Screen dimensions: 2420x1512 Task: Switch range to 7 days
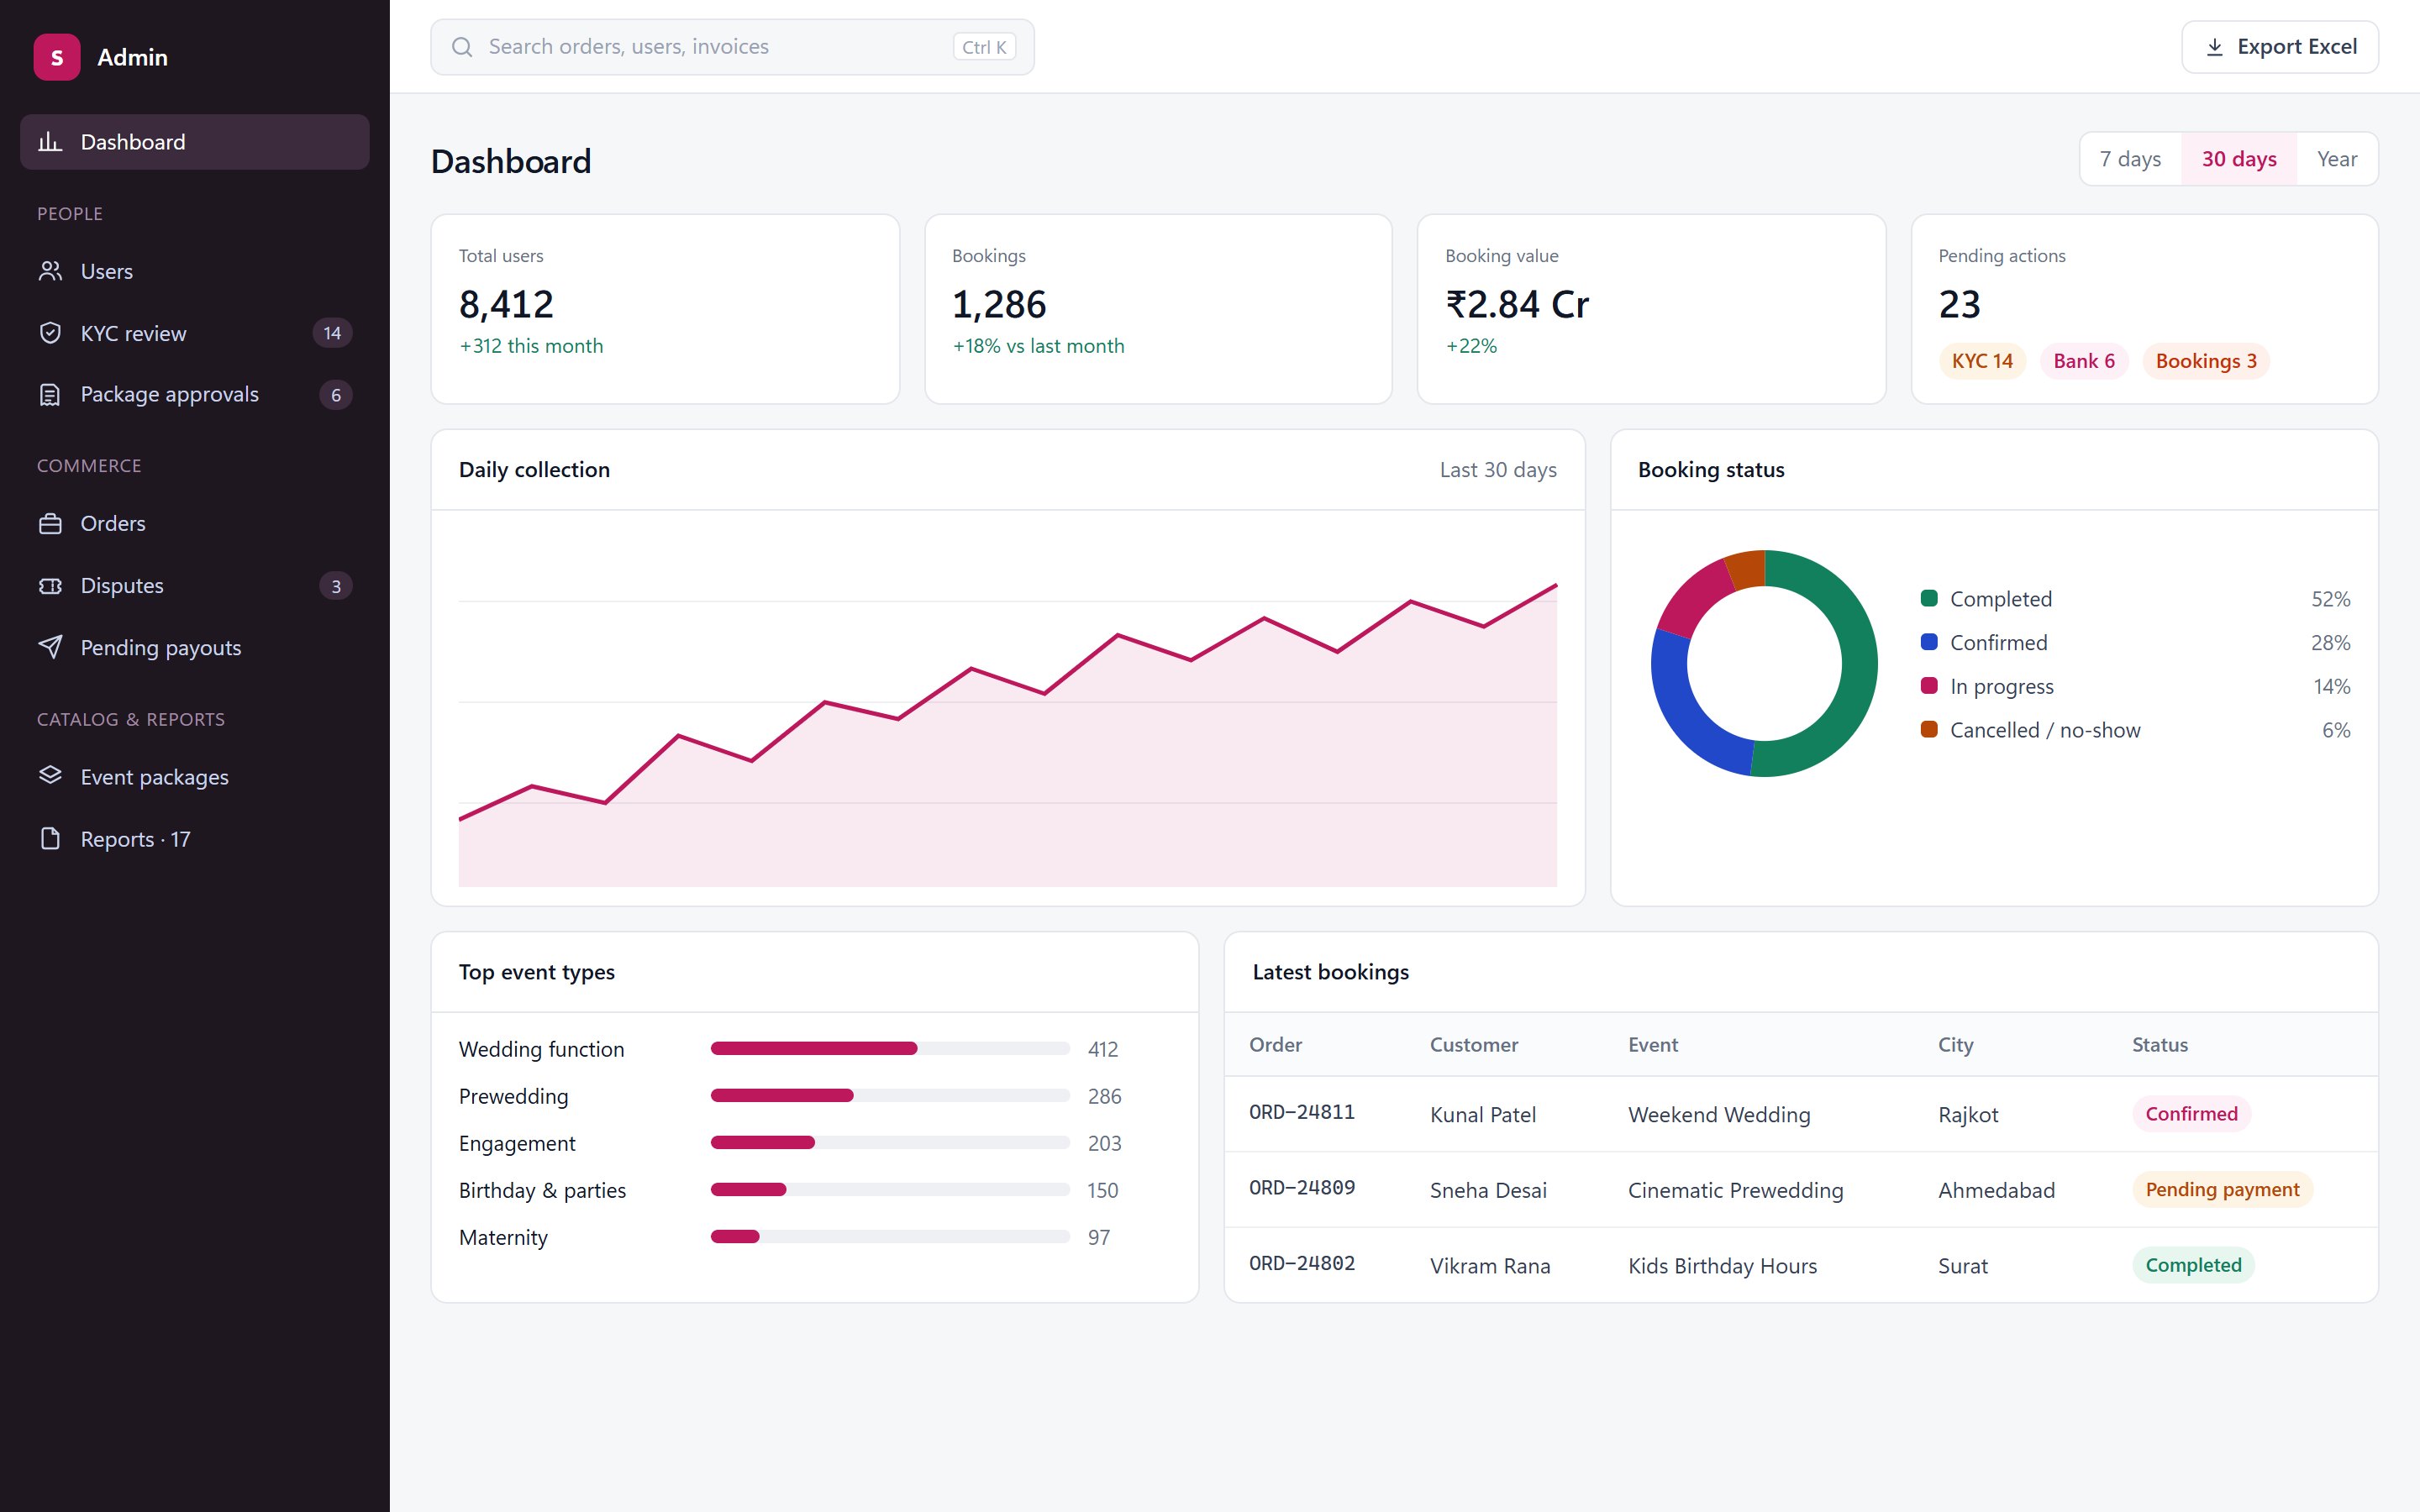point(2130,159)
